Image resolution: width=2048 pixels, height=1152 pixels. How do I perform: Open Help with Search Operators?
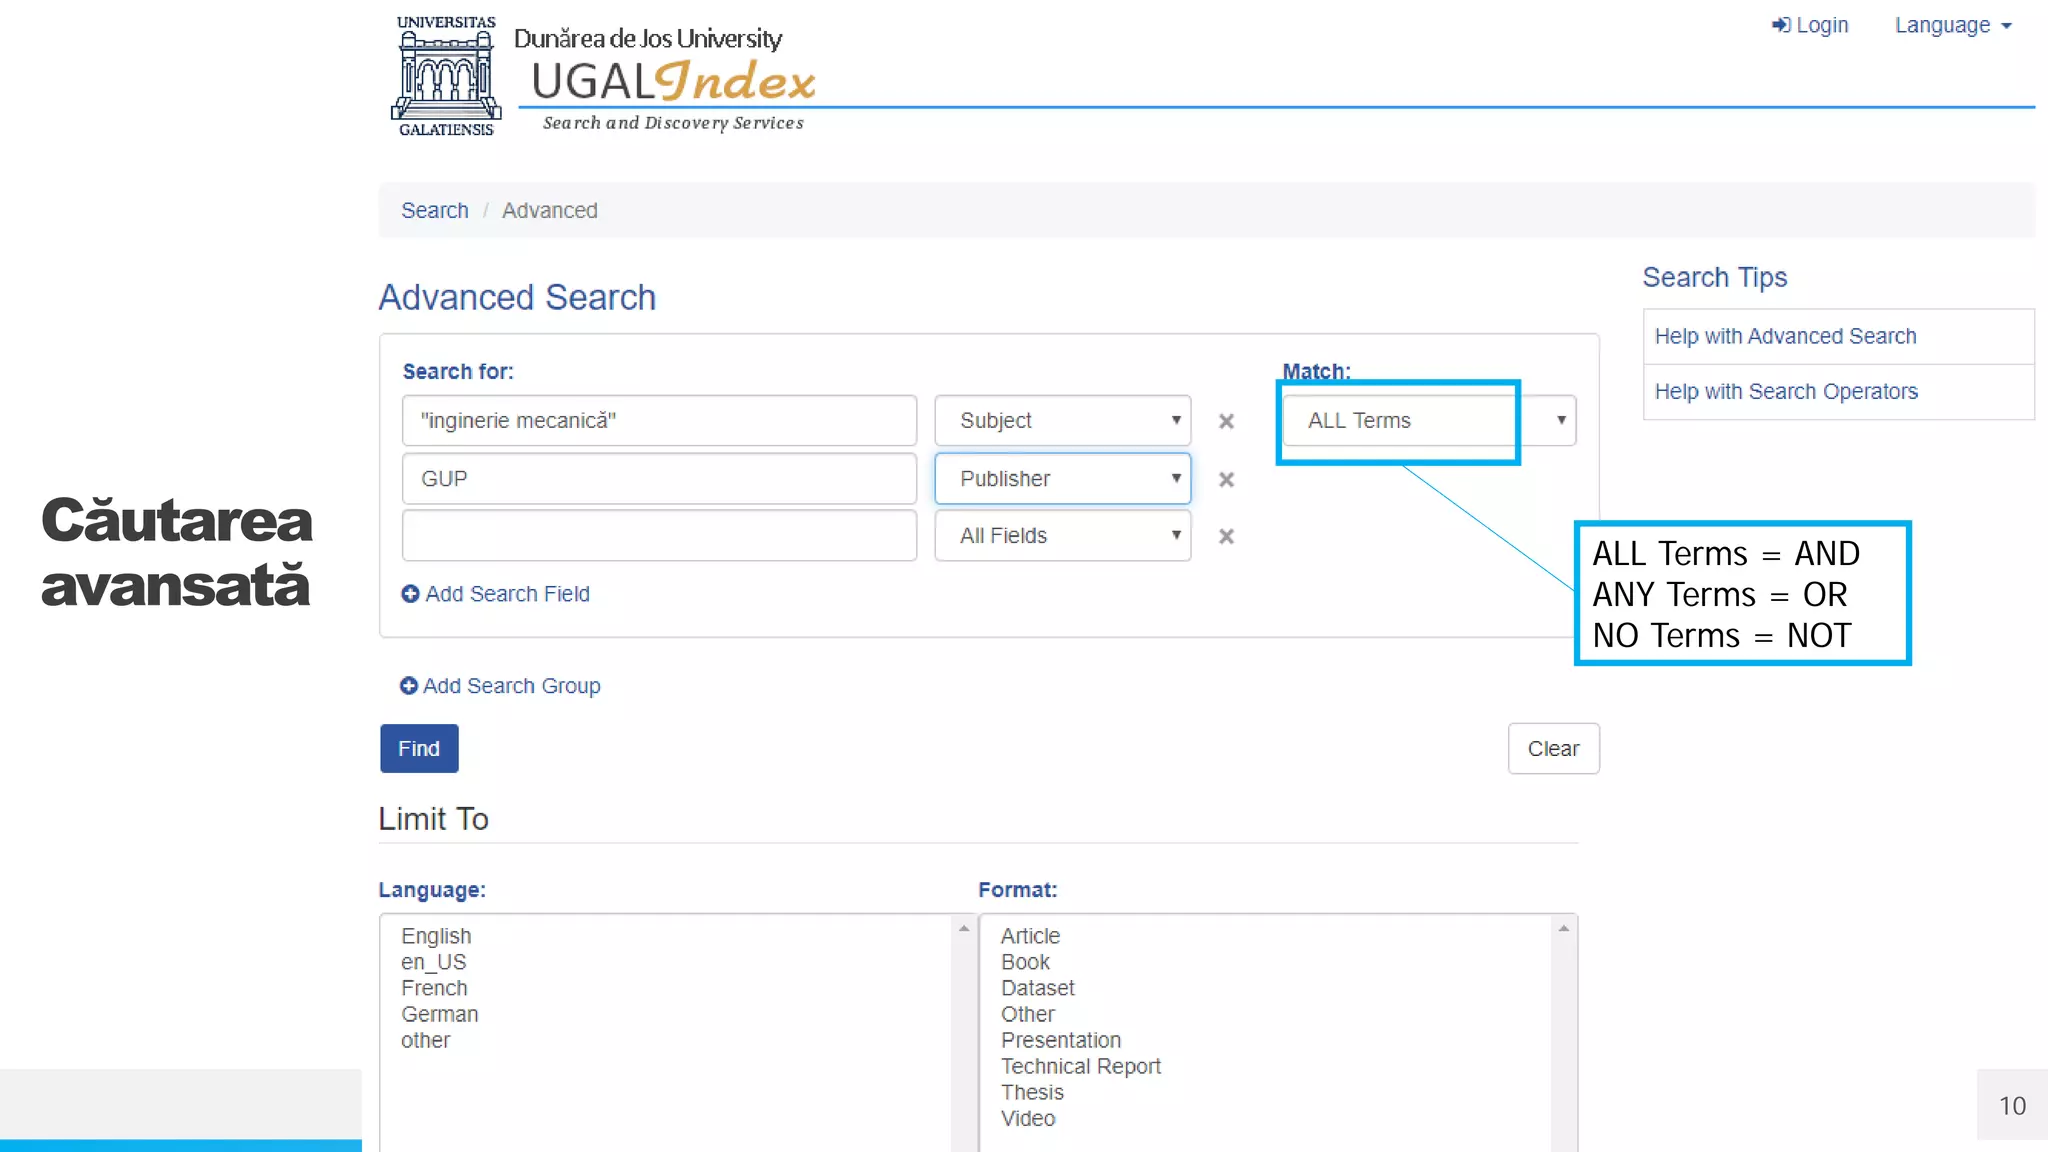[1786, 392]
